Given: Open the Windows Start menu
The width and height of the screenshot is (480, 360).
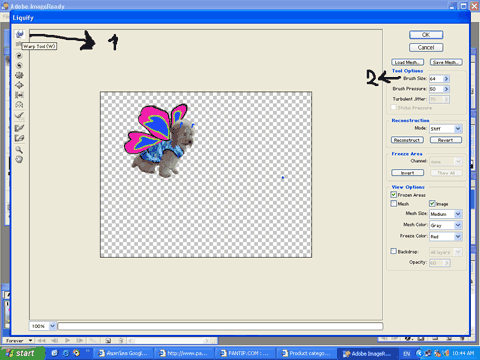Looking at the screenshot, I should (x=22, y=353).
